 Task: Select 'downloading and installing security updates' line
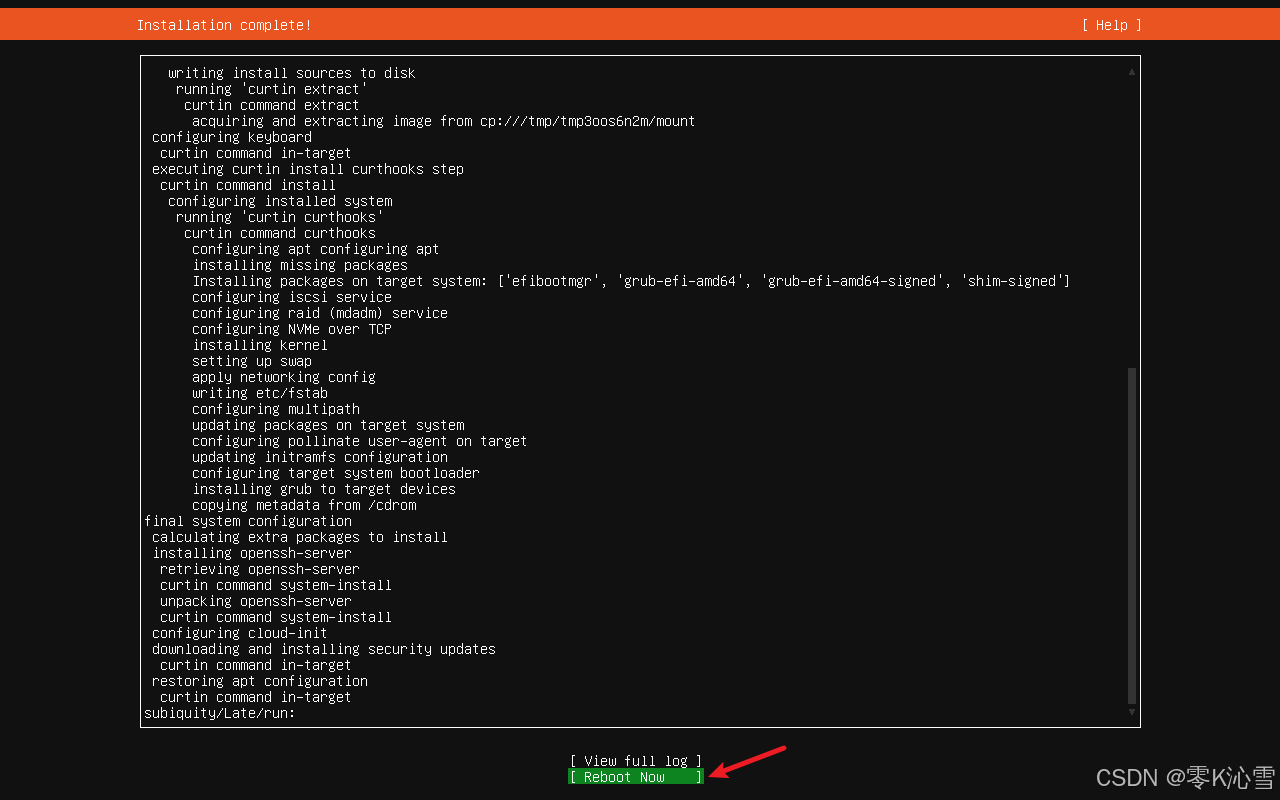(x=324, y=649)
